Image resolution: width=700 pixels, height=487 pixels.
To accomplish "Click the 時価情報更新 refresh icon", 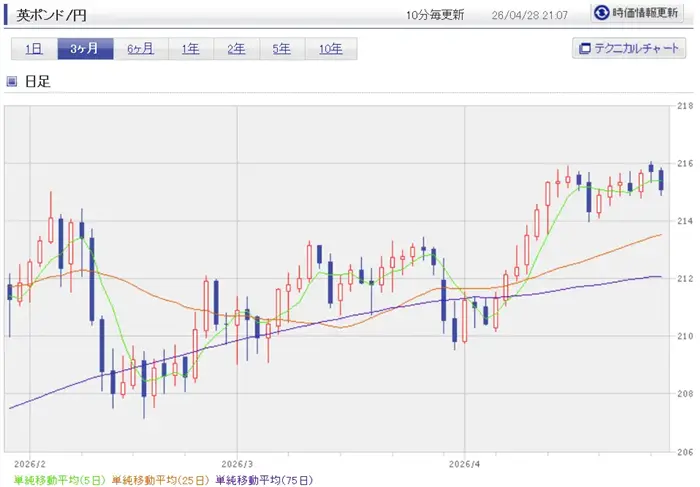I will (602, 13).
